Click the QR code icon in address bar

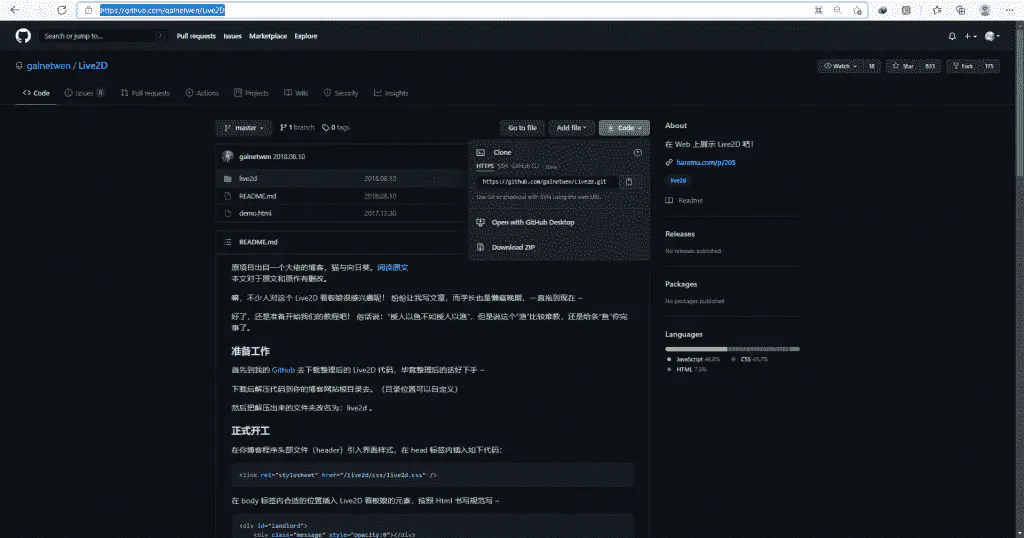coord(818,10)
